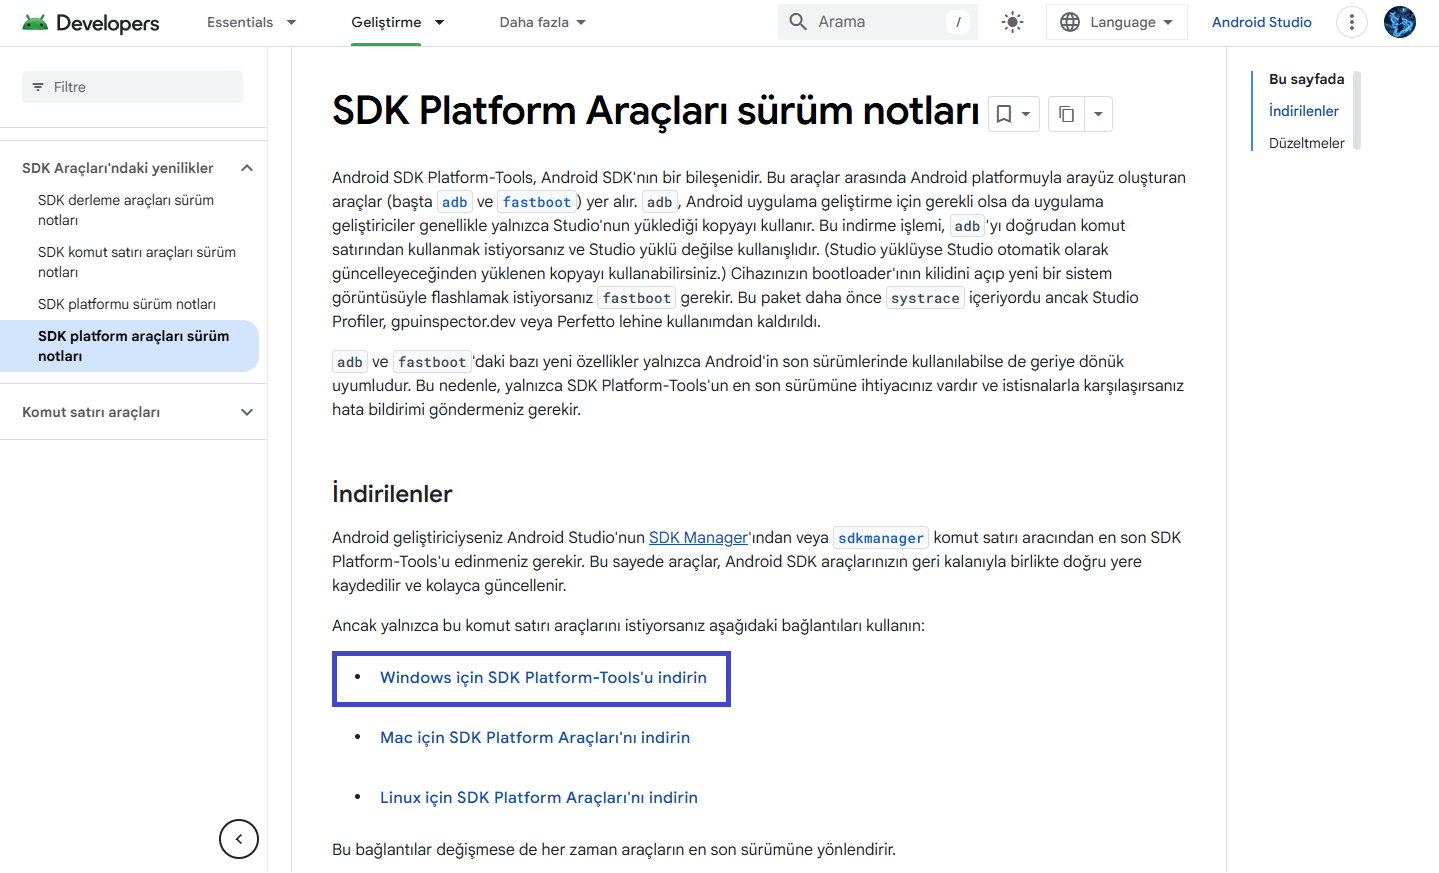Focus the Arama search field
The width and height of the screenshot is (1439, 873).
[x=878, y=22]
